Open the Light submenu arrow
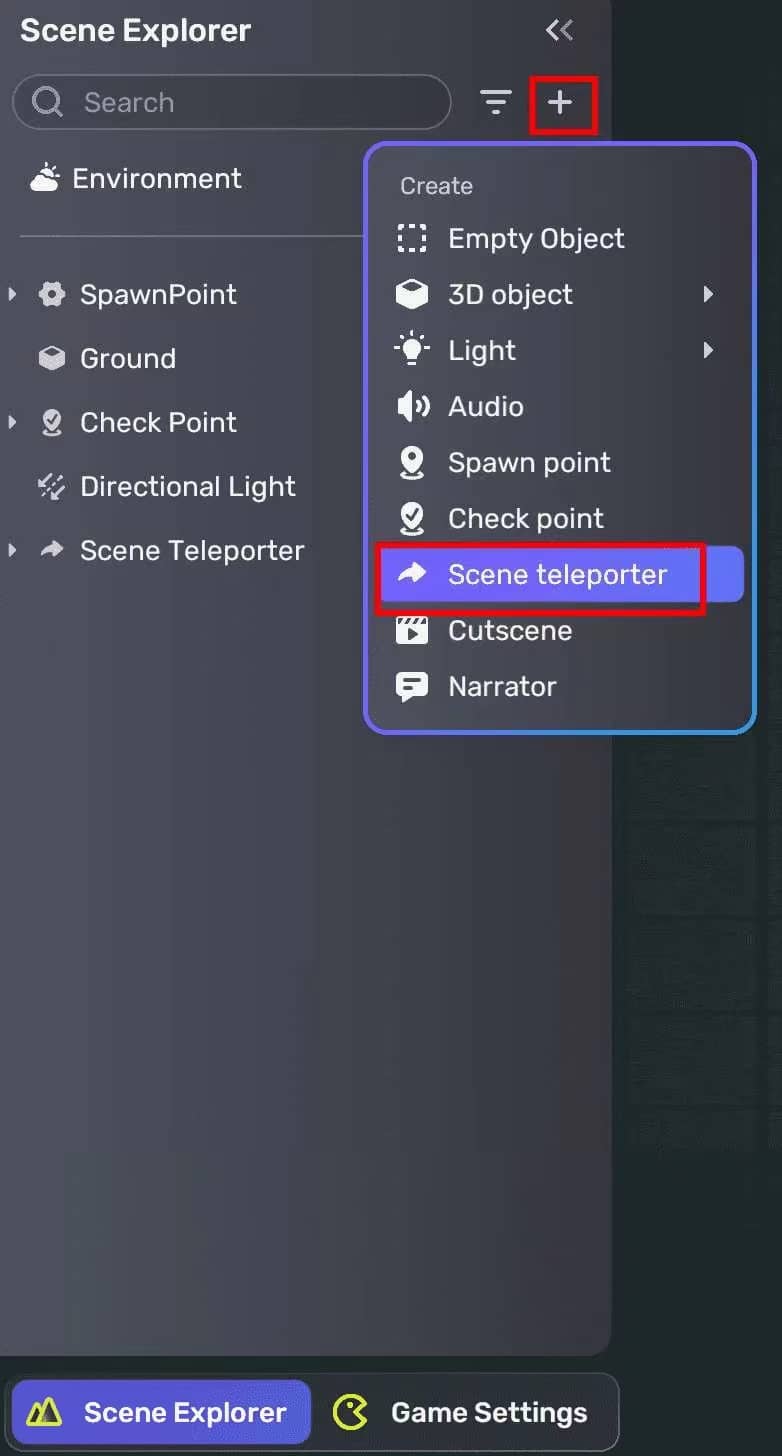 [710, 350]
